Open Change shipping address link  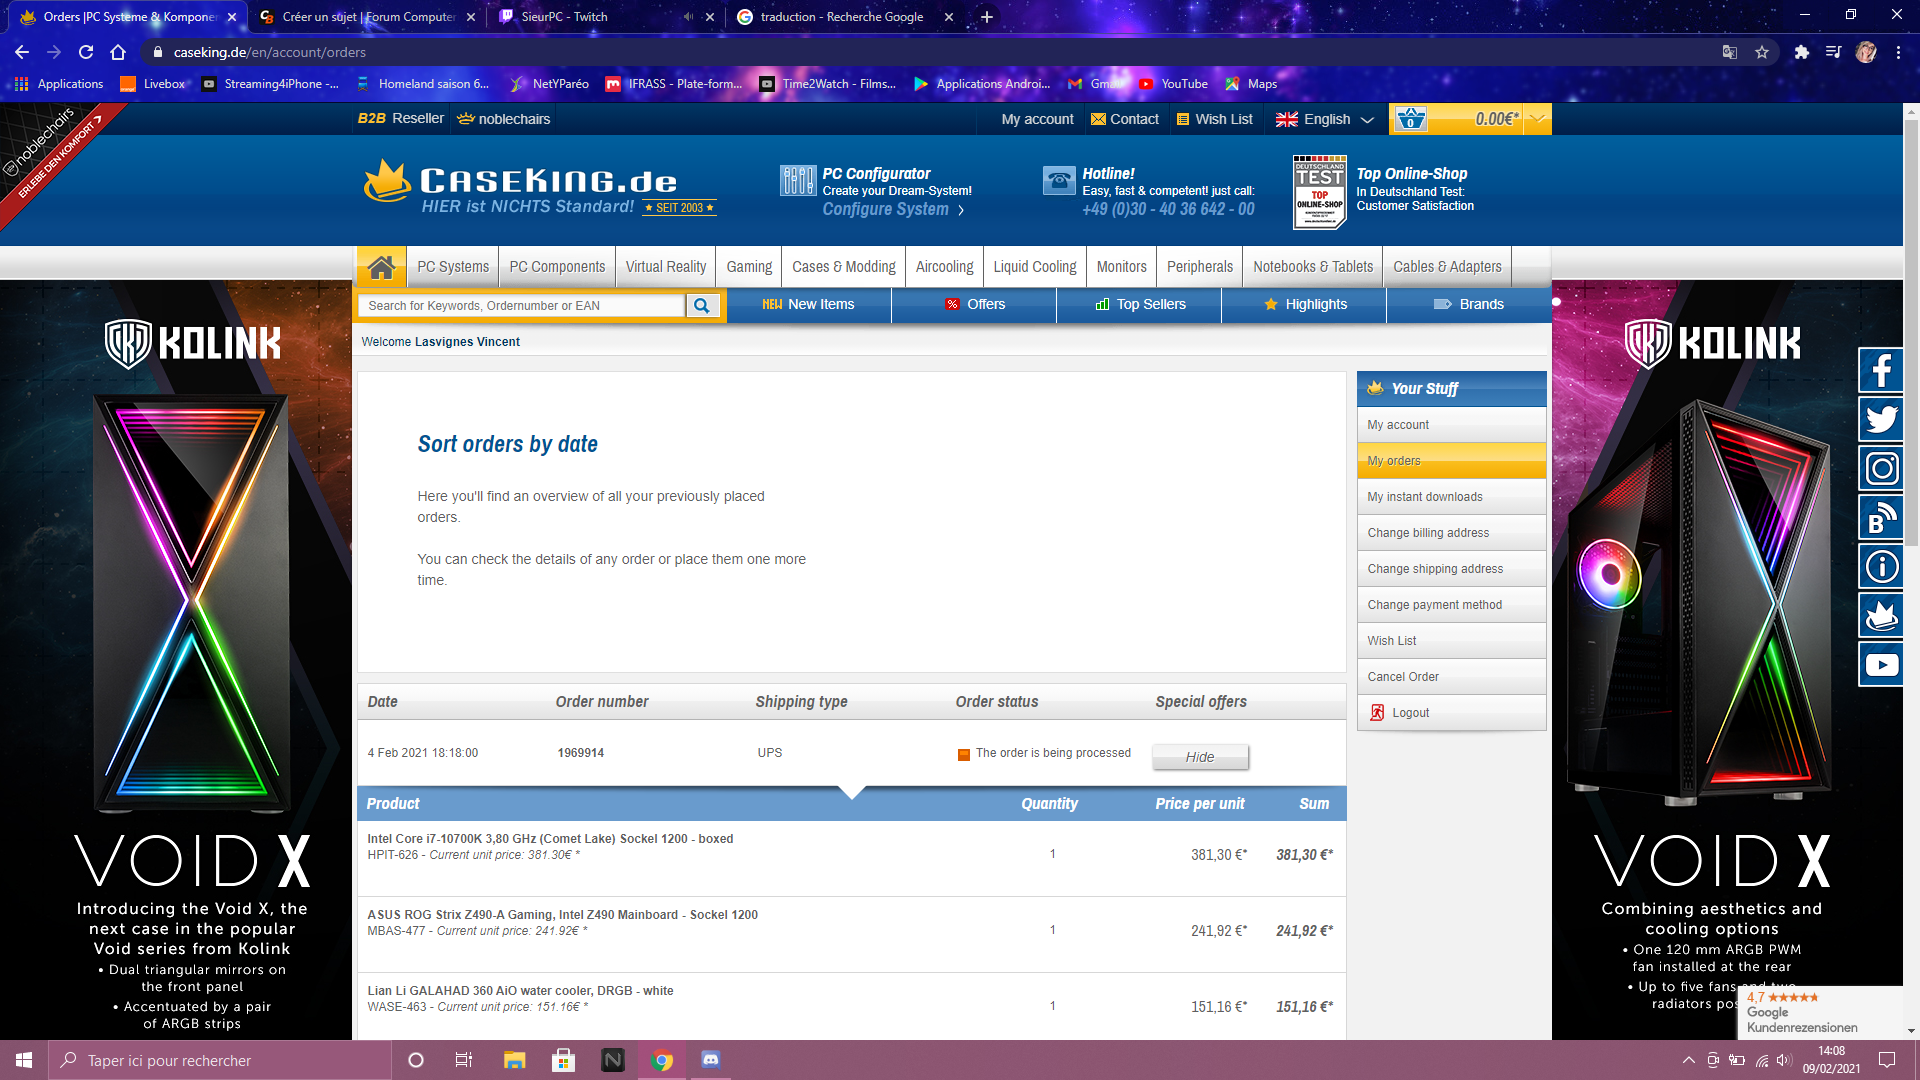[x=1435, y=569]
